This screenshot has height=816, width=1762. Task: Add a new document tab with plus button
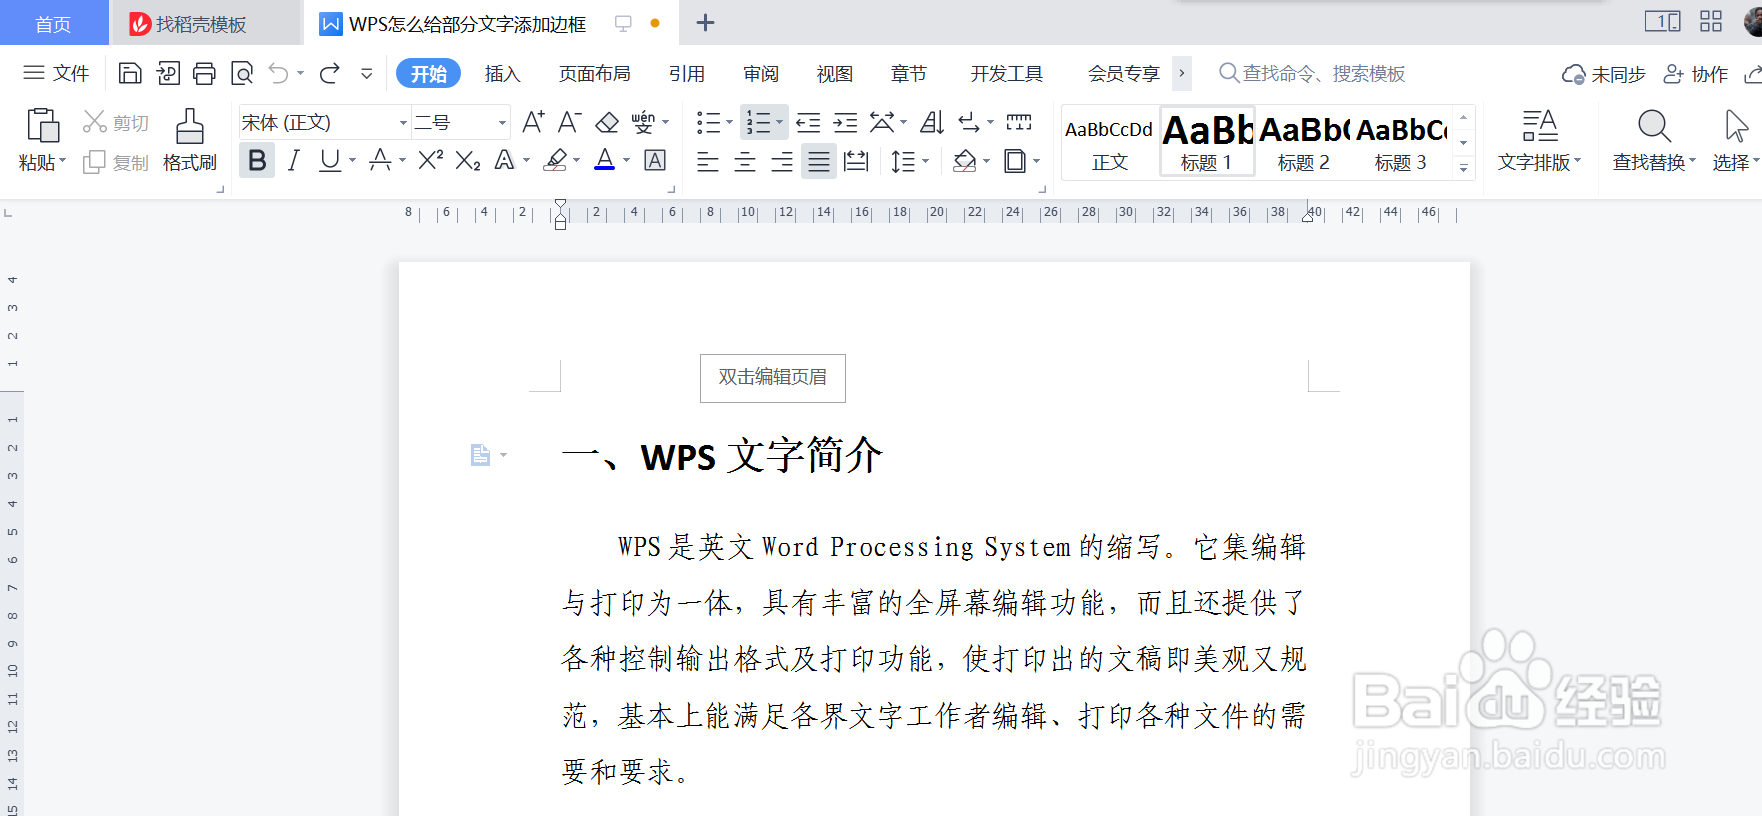[705, 23]
